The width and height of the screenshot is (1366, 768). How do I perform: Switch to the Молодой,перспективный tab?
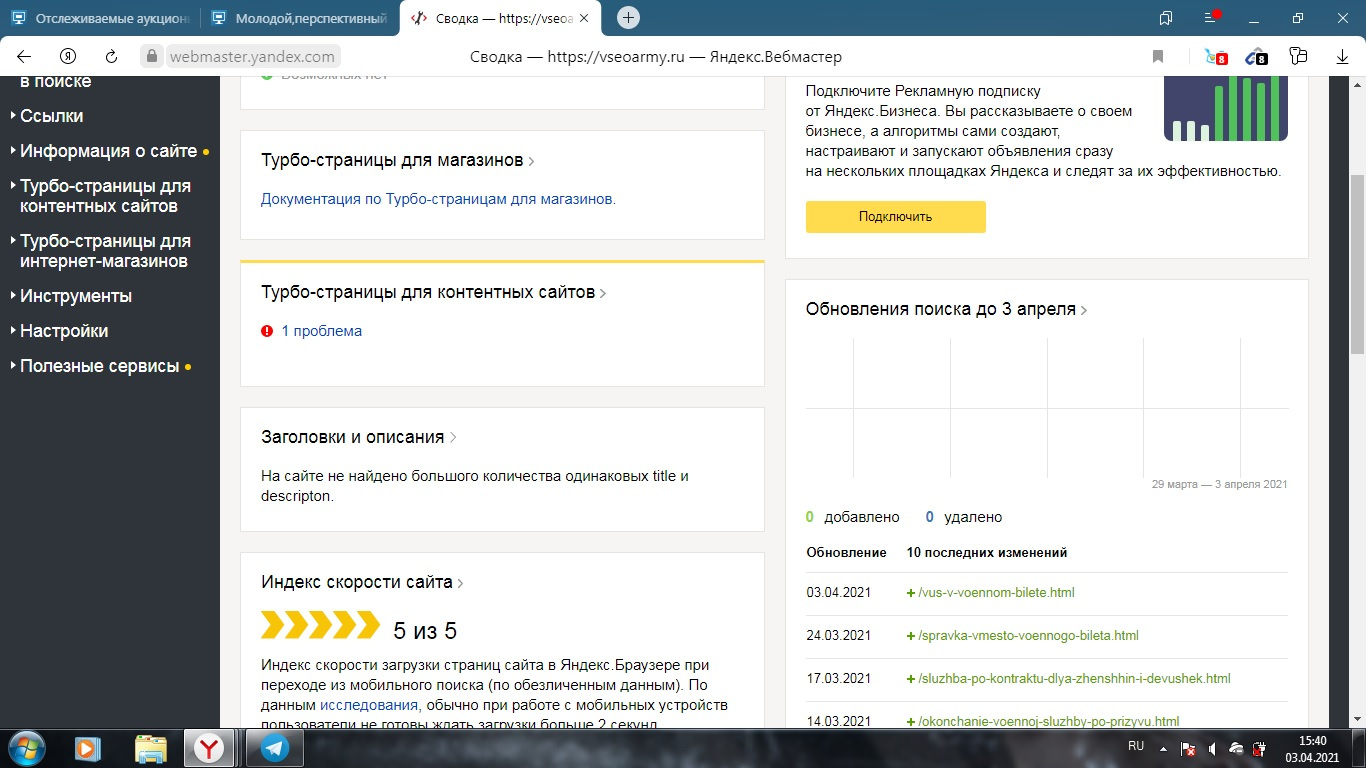300,18
